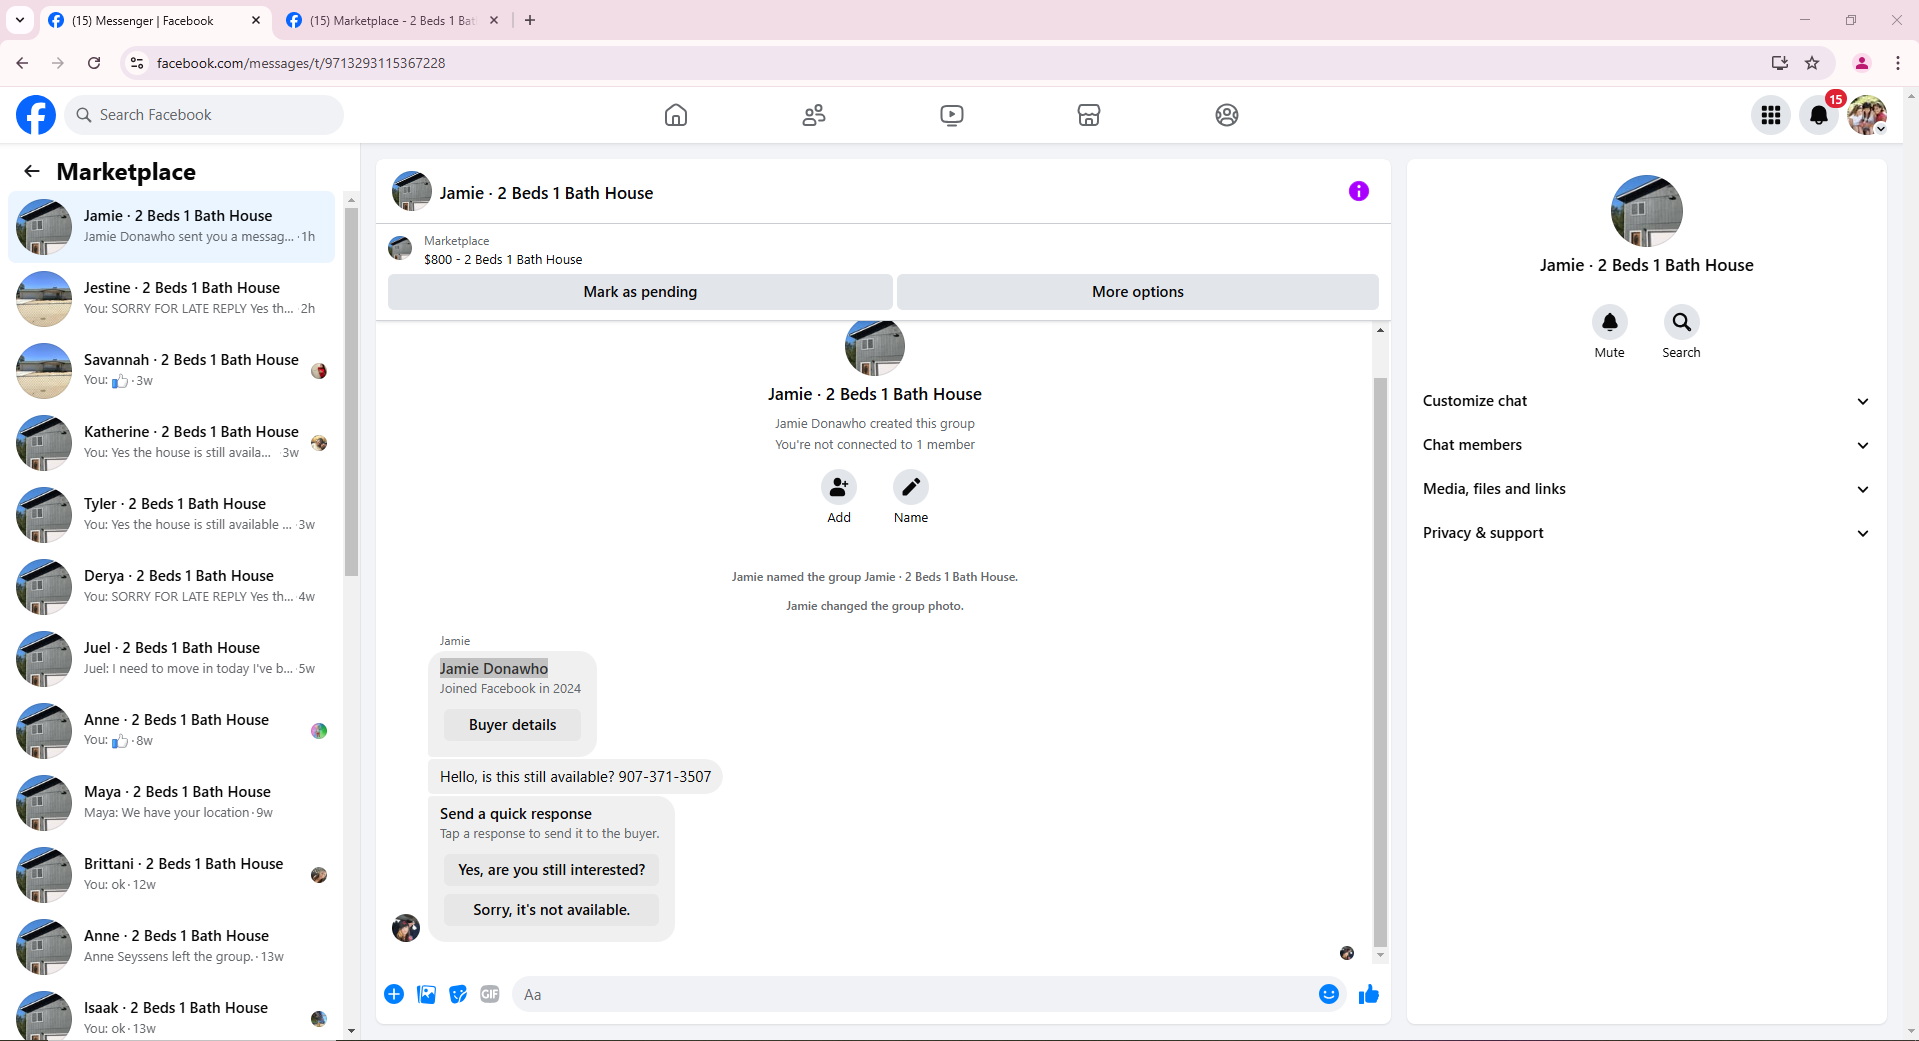This screenshot has width=1919, height=1041.
Task: Open the $800 - 2 Beds 1 Bath House listing
Action: click(503, 259)
